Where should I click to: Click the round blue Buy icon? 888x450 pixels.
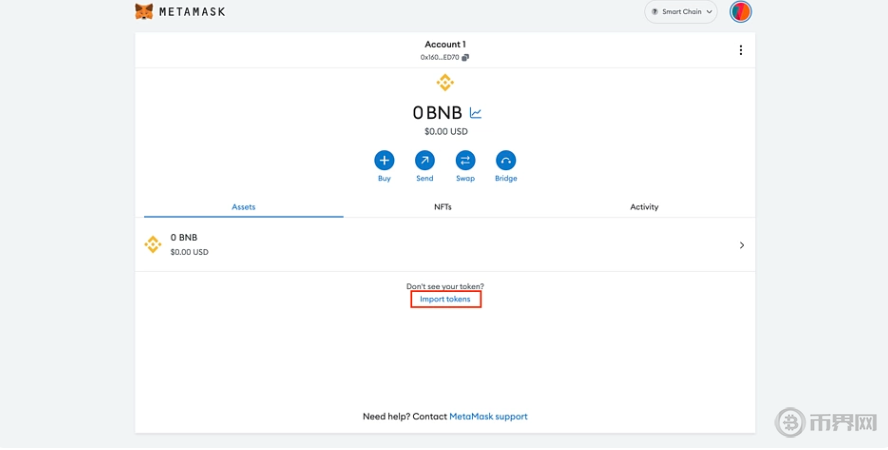pos(384,160)
